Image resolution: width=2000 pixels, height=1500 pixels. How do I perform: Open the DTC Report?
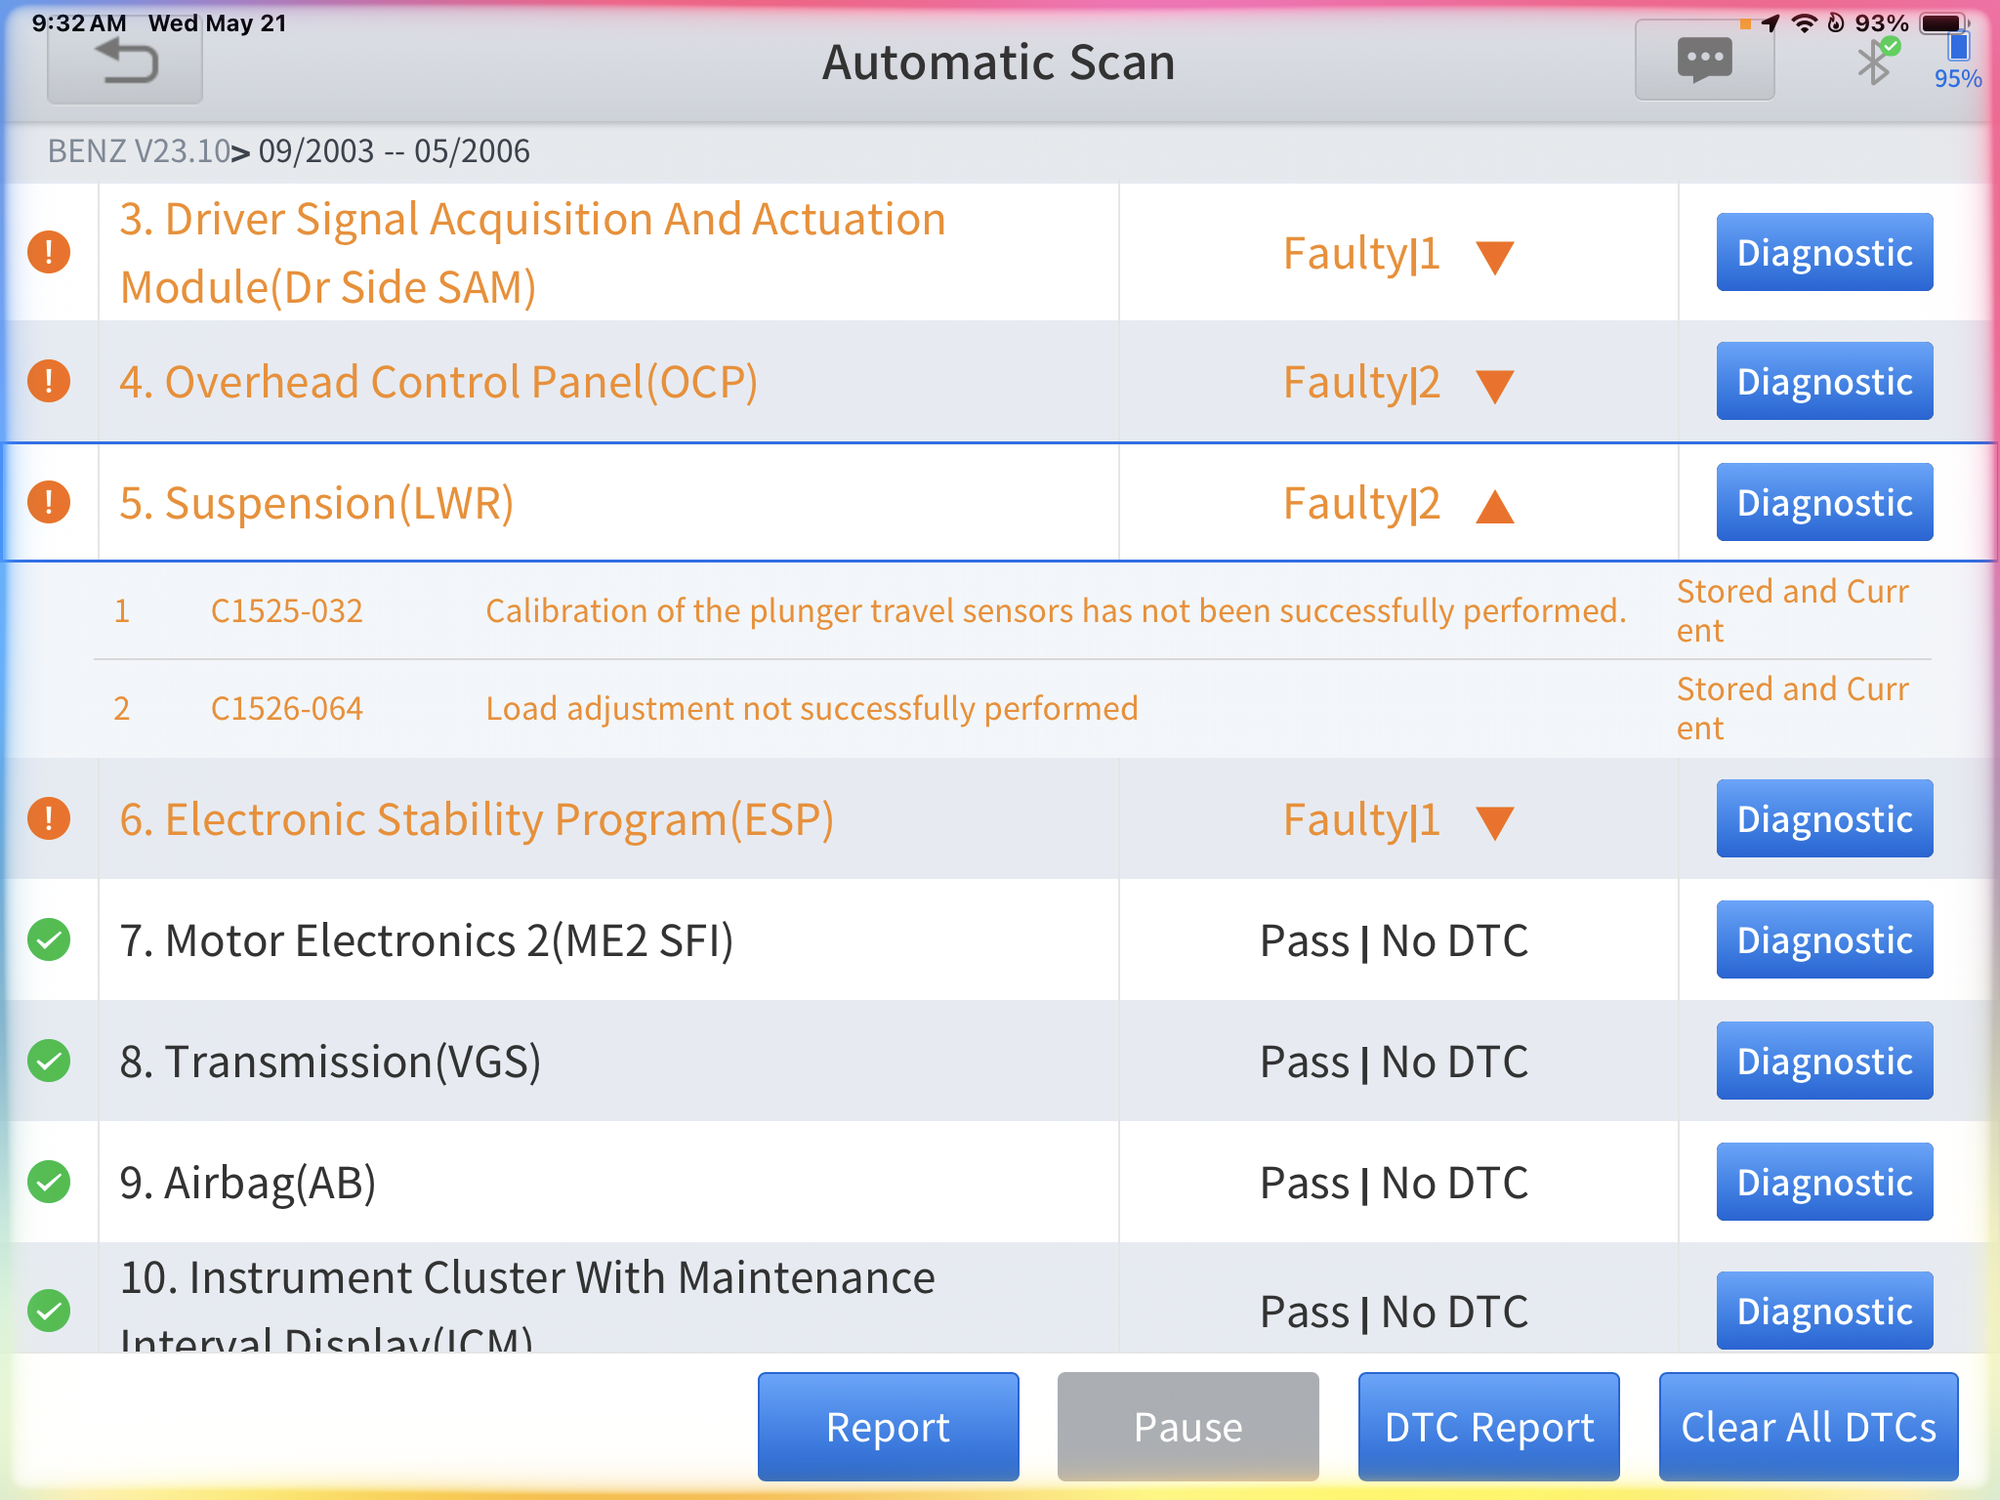pos(1488,1427)
